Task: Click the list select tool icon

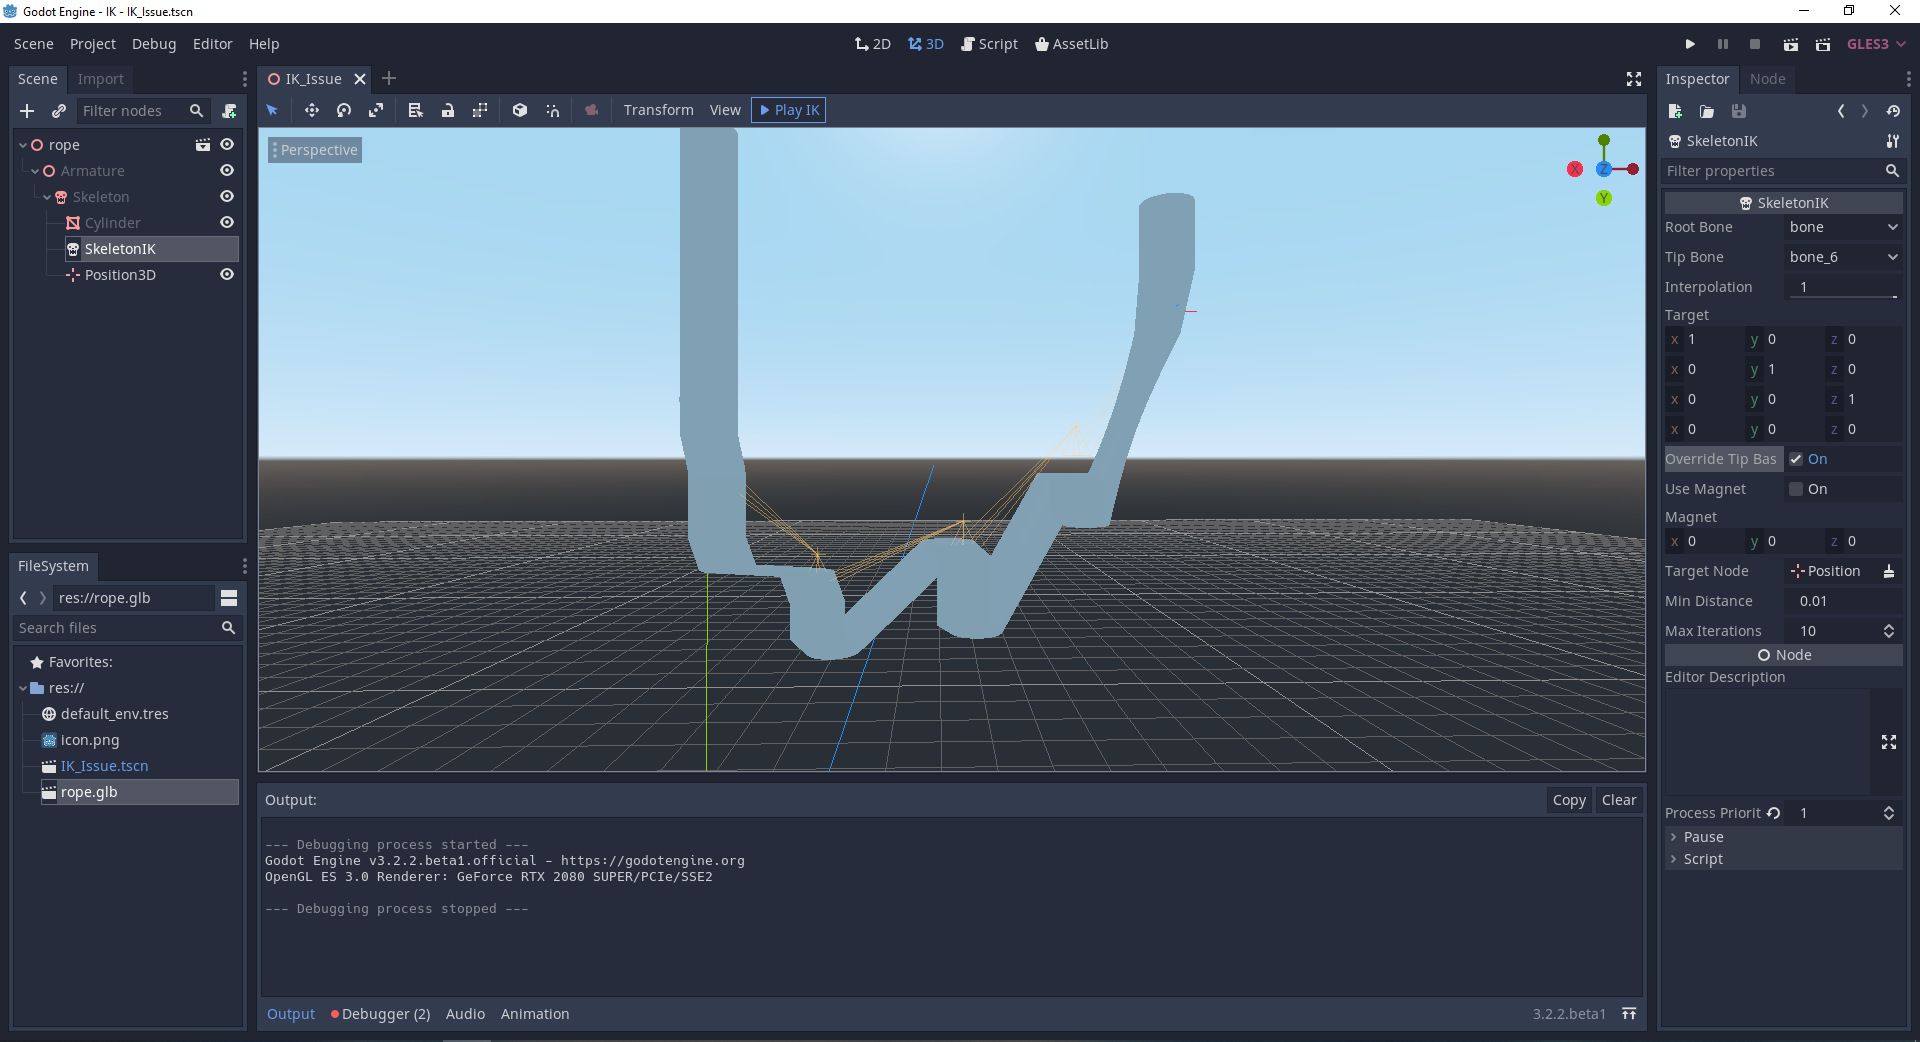Action: pos(416,110)
